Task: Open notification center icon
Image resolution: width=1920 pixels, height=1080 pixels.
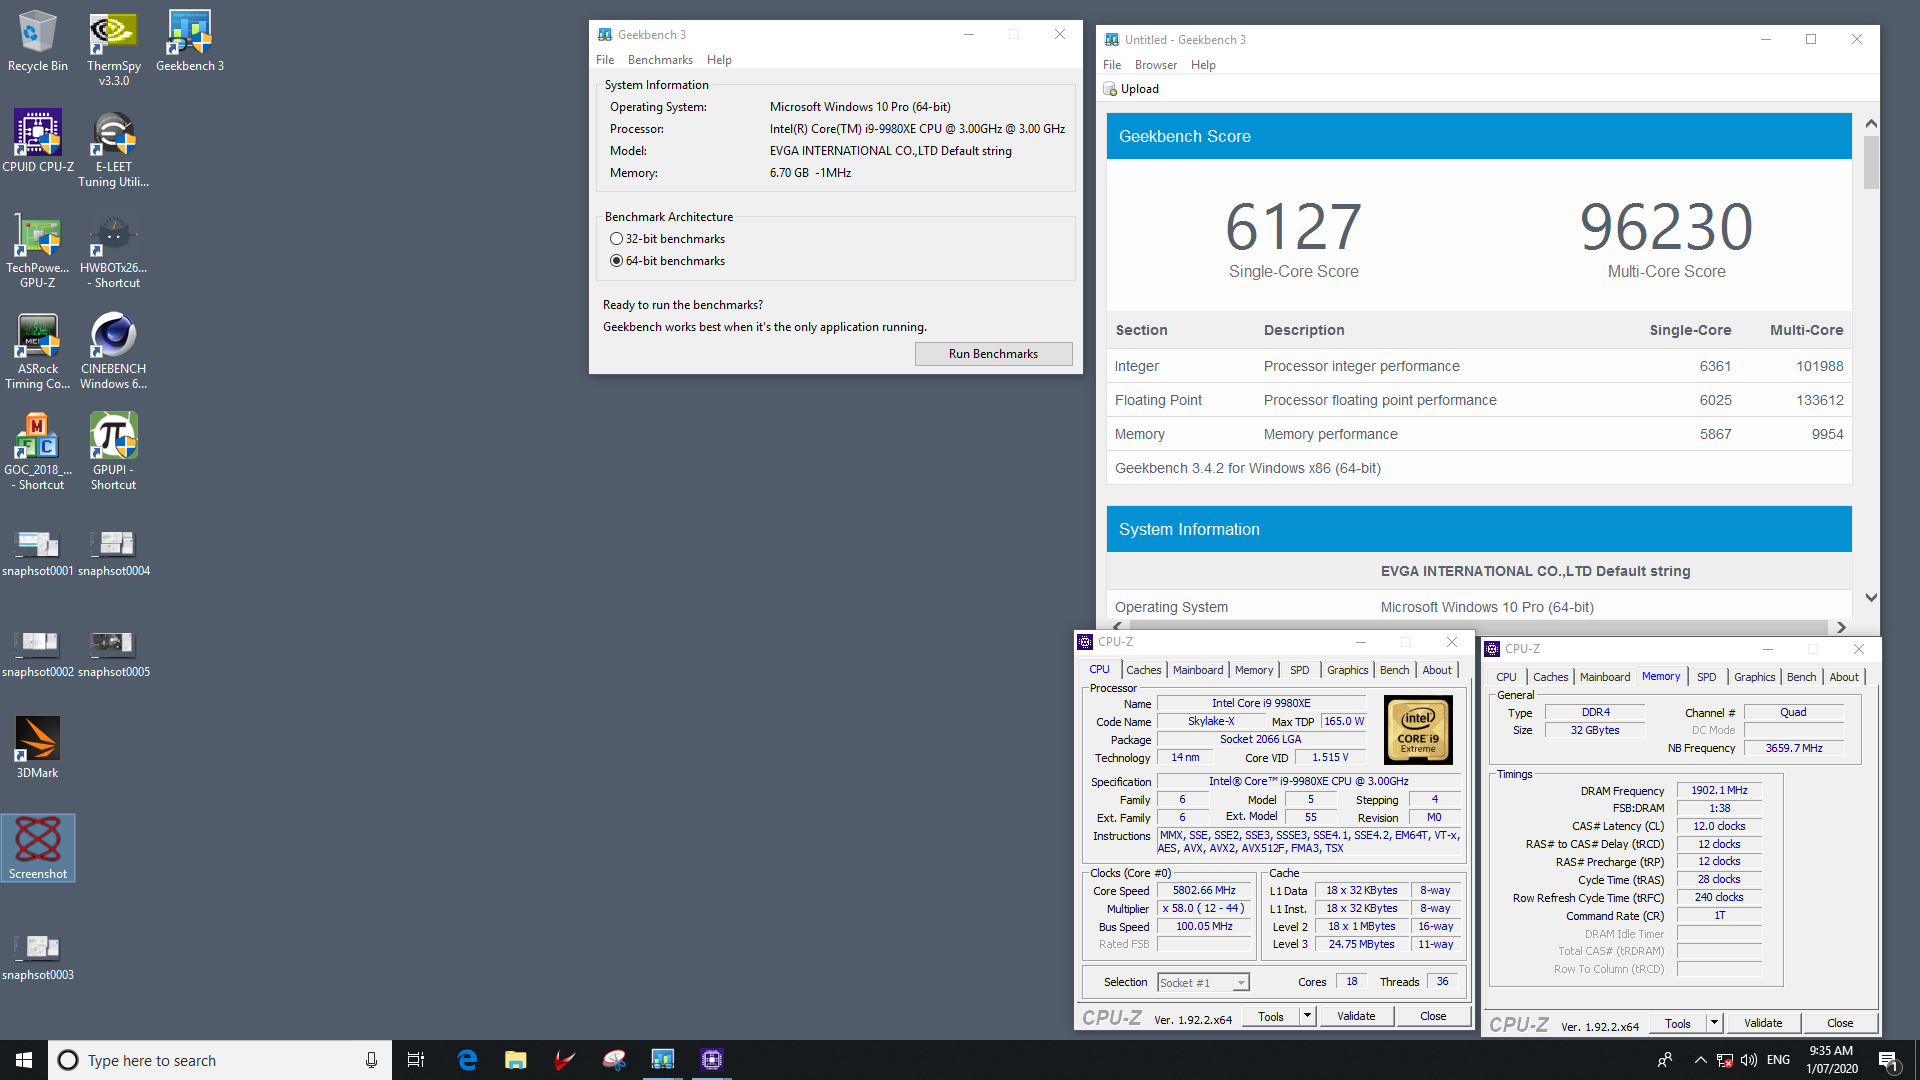Action: click(x=1888, y=1060)
